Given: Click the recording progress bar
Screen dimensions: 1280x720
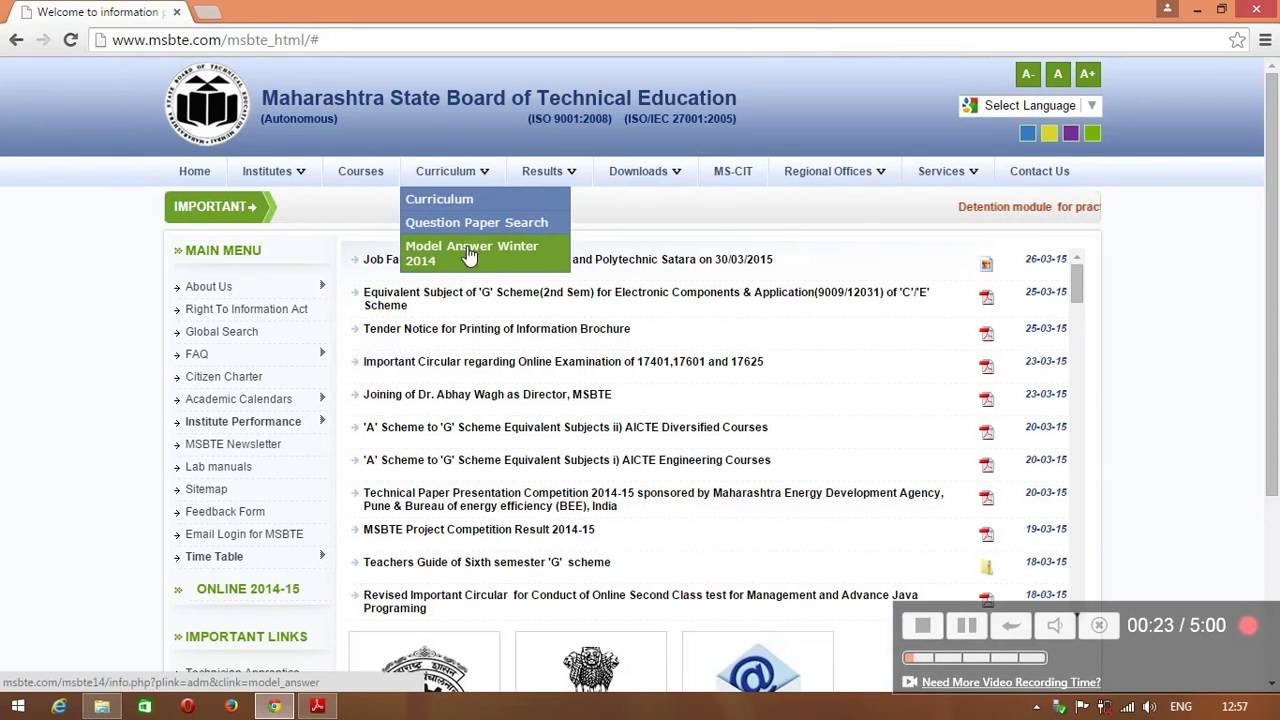Looking at the screenshot, I should pos(974,657).
